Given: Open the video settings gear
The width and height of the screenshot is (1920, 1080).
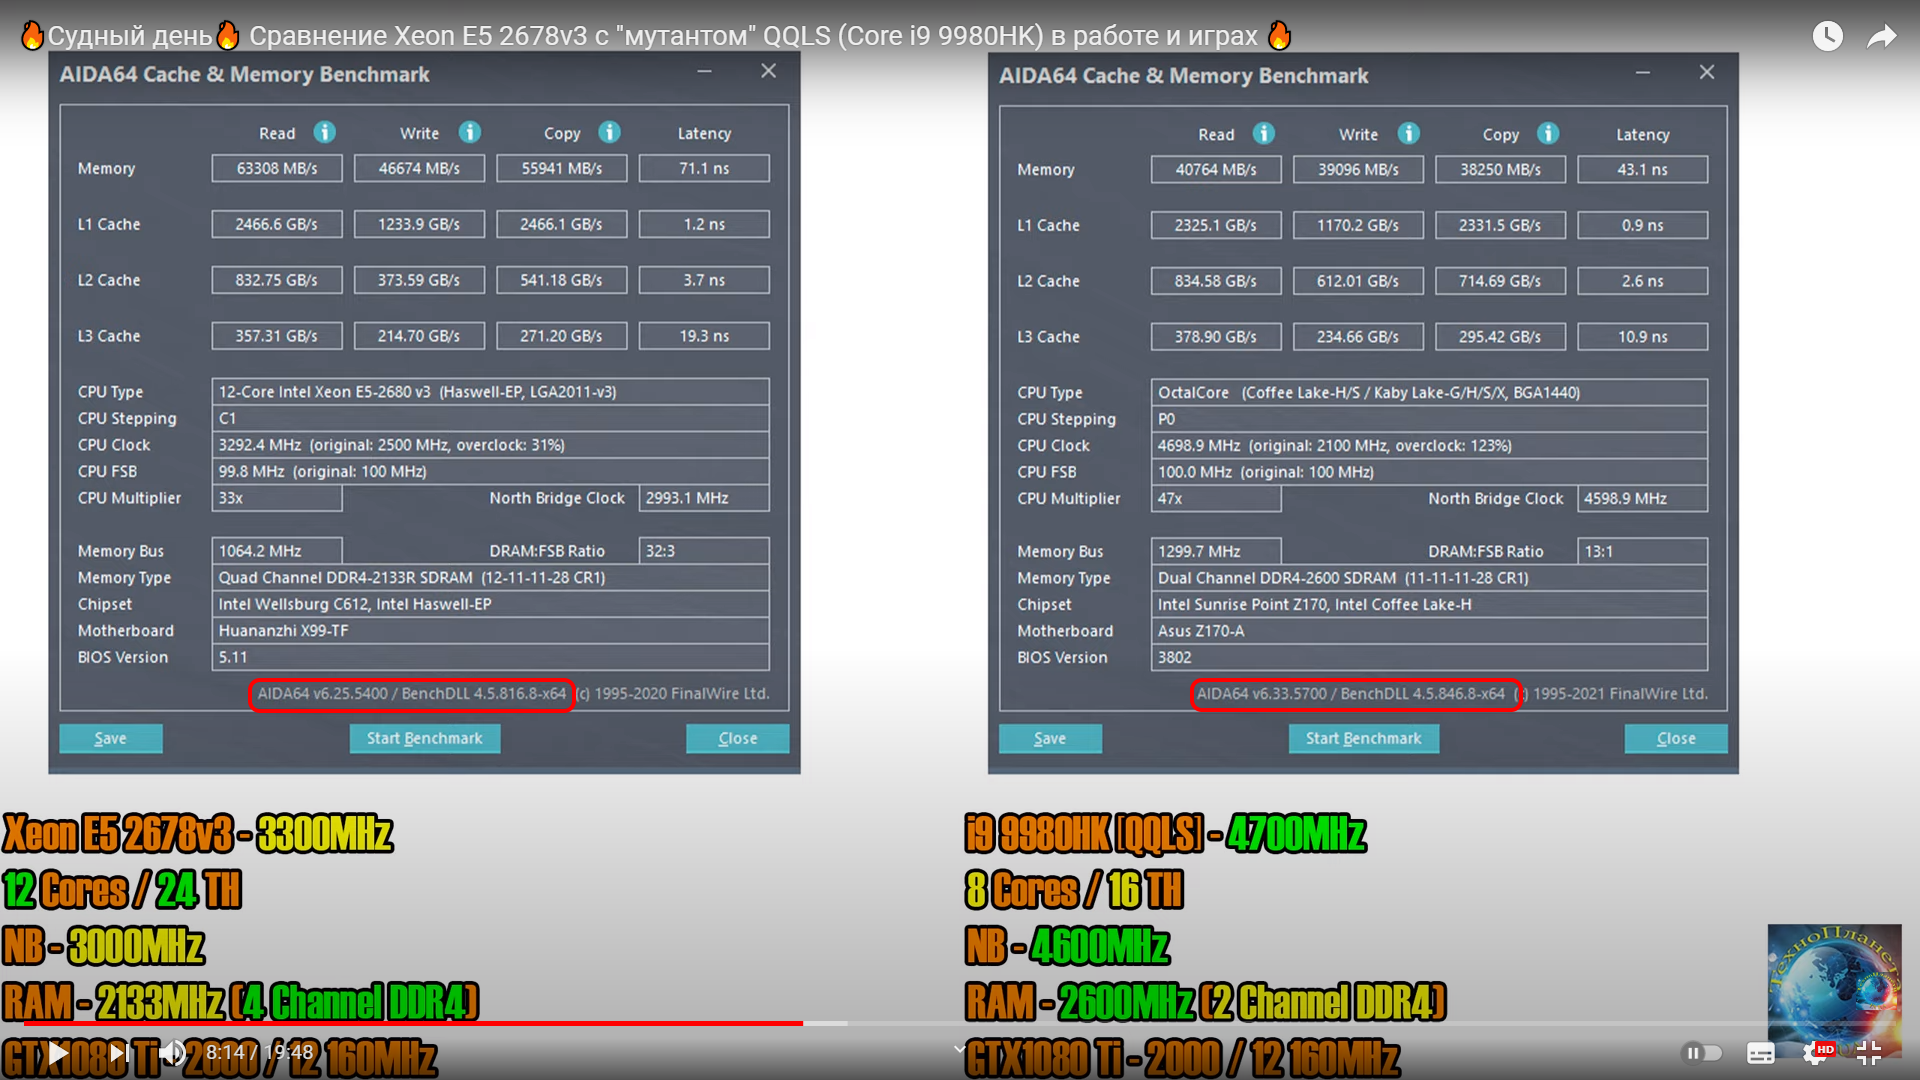Looking at the screenshot, I should pyautogui.click(x=1815, y=1052).
